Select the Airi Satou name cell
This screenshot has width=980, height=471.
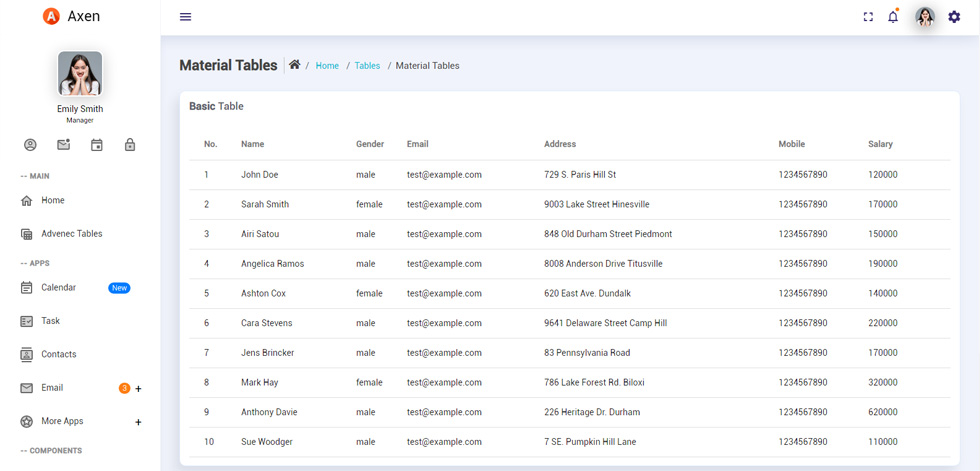coord(260,234)
